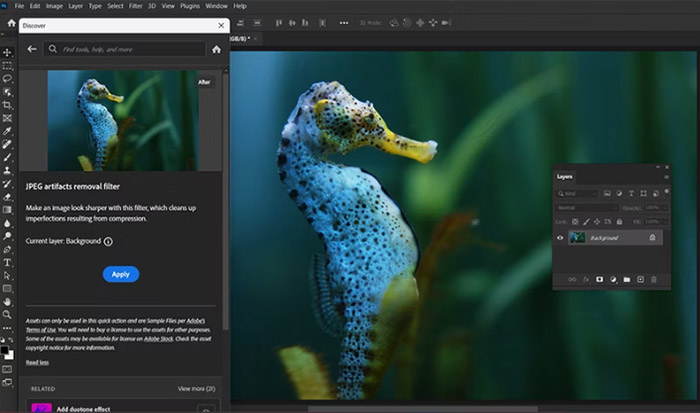This screenshot has width=700, height=413.
Task: Select the Spot Healing Brush tool
Action: coord(7,144)
